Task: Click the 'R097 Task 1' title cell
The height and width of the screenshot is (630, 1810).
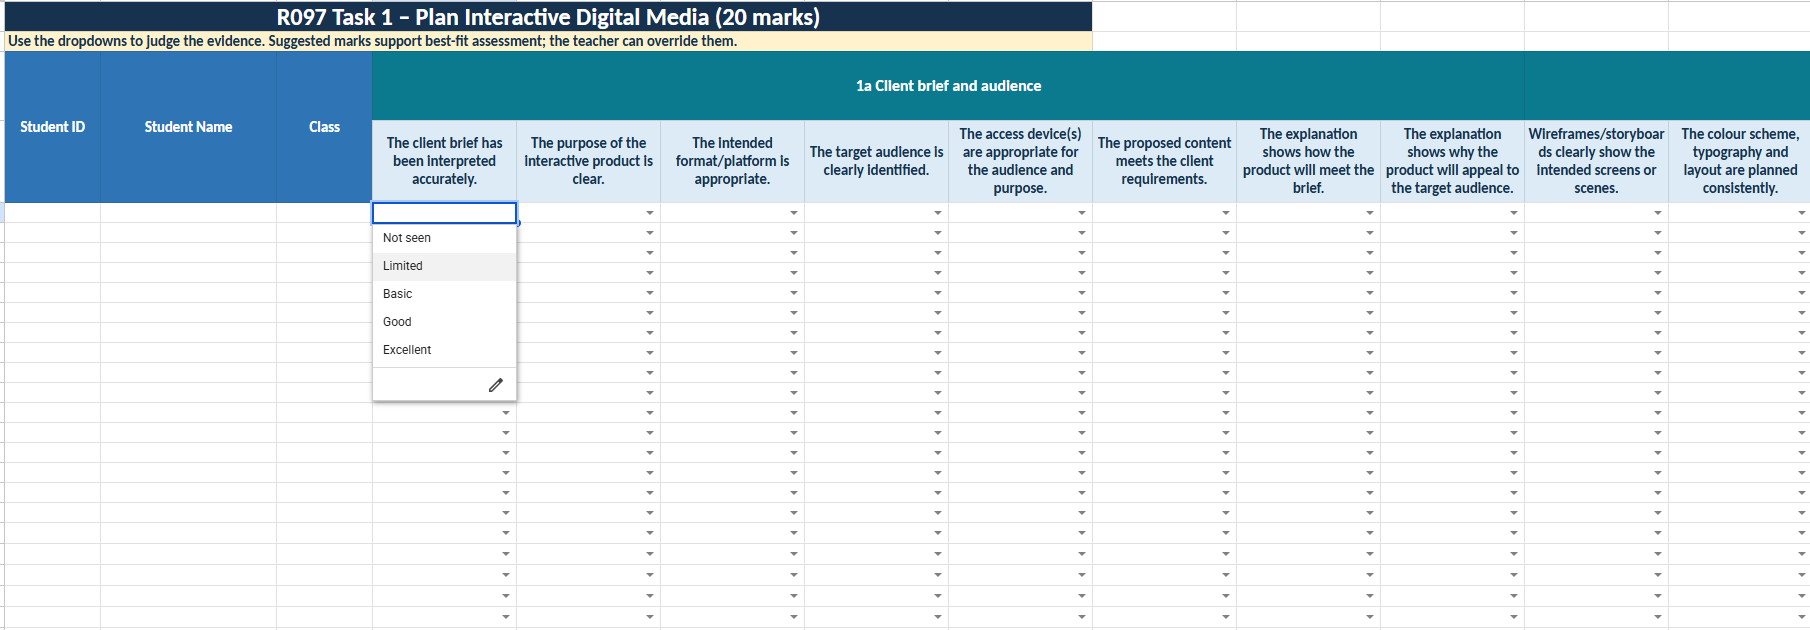Action: point(548,17)
